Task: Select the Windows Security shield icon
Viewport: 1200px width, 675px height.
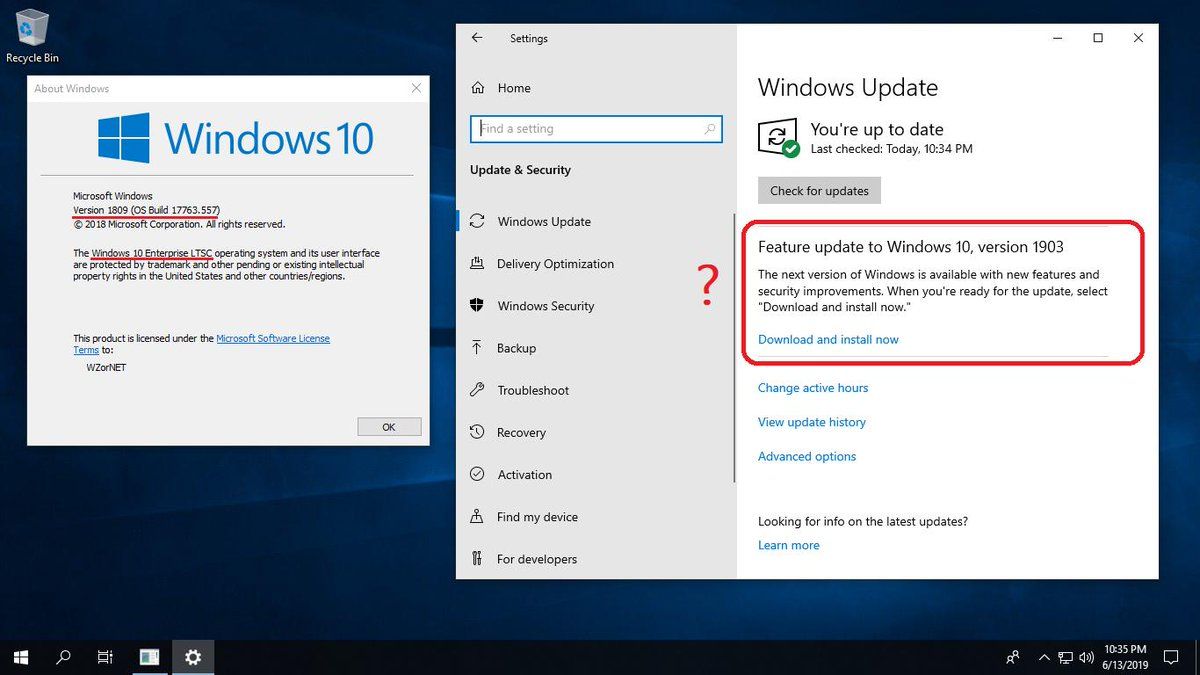Action: click(477, 306)
